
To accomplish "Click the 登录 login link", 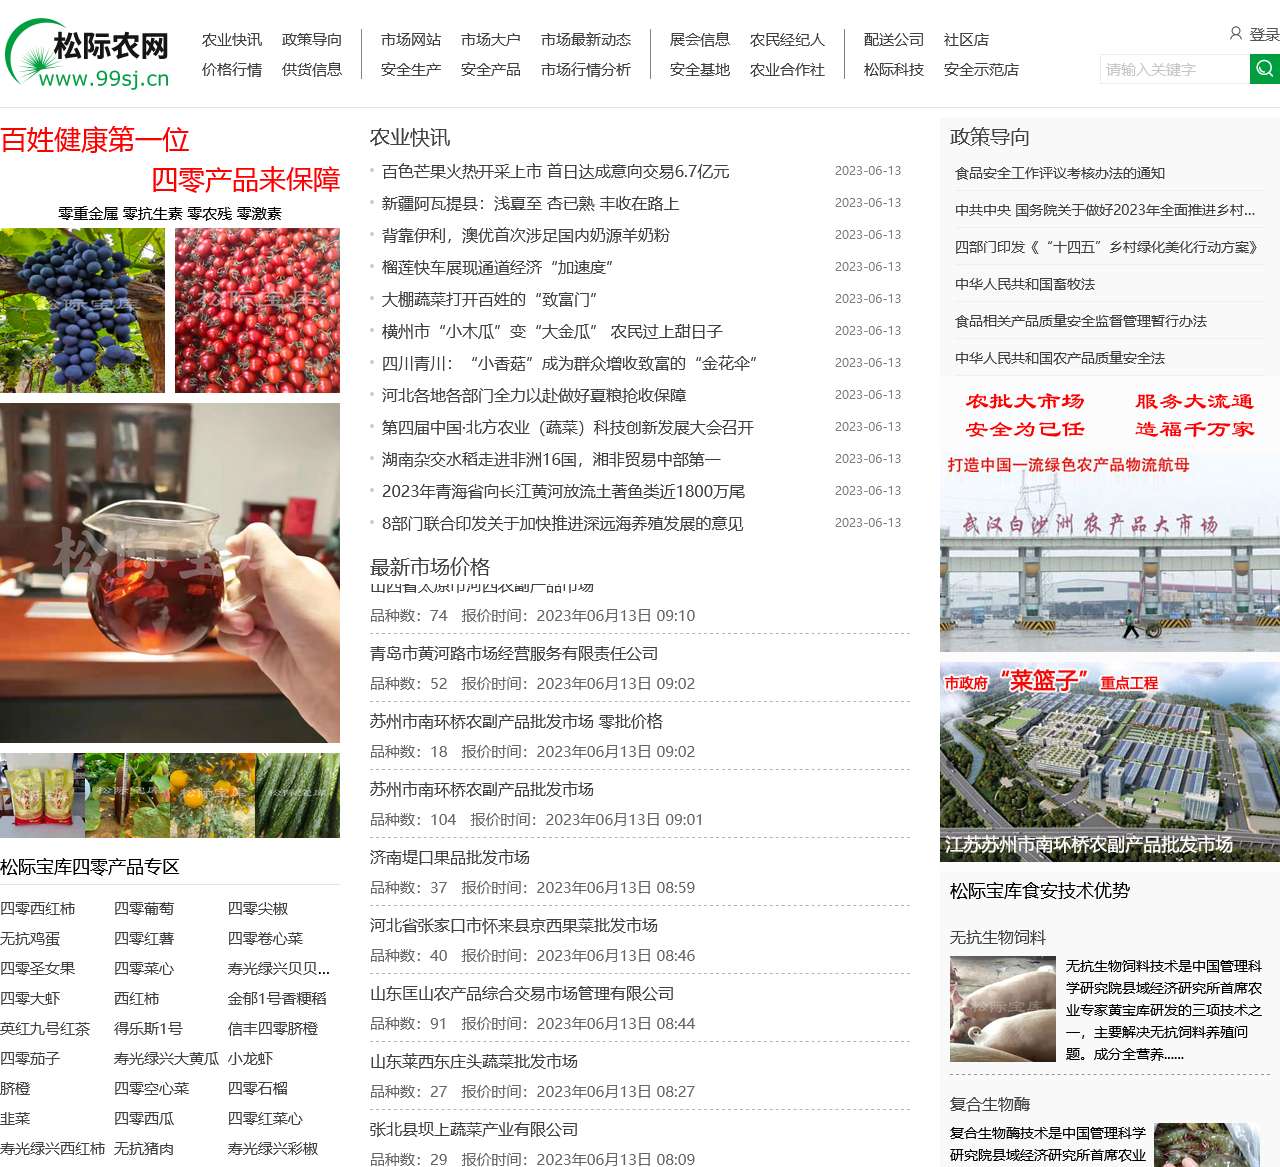I will (1264, 34).
